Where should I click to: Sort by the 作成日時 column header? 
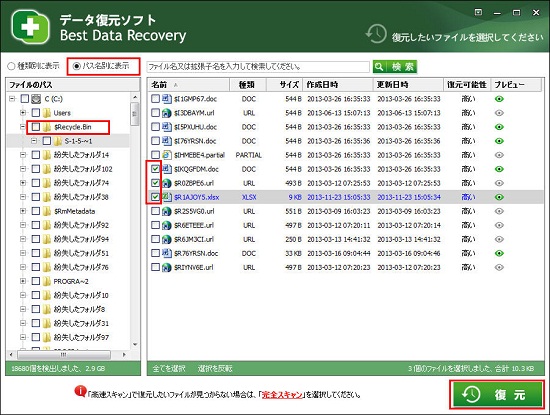click(x=338, y=85)
